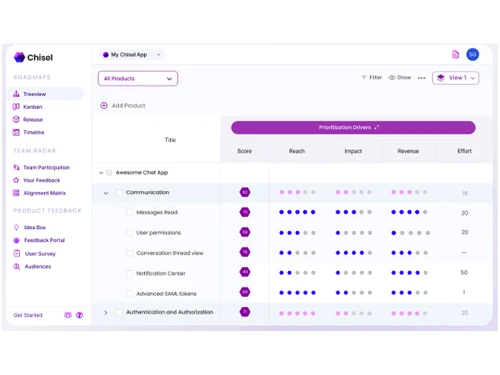
Task: Switch to the Timeline view
Action: [33, 132]
